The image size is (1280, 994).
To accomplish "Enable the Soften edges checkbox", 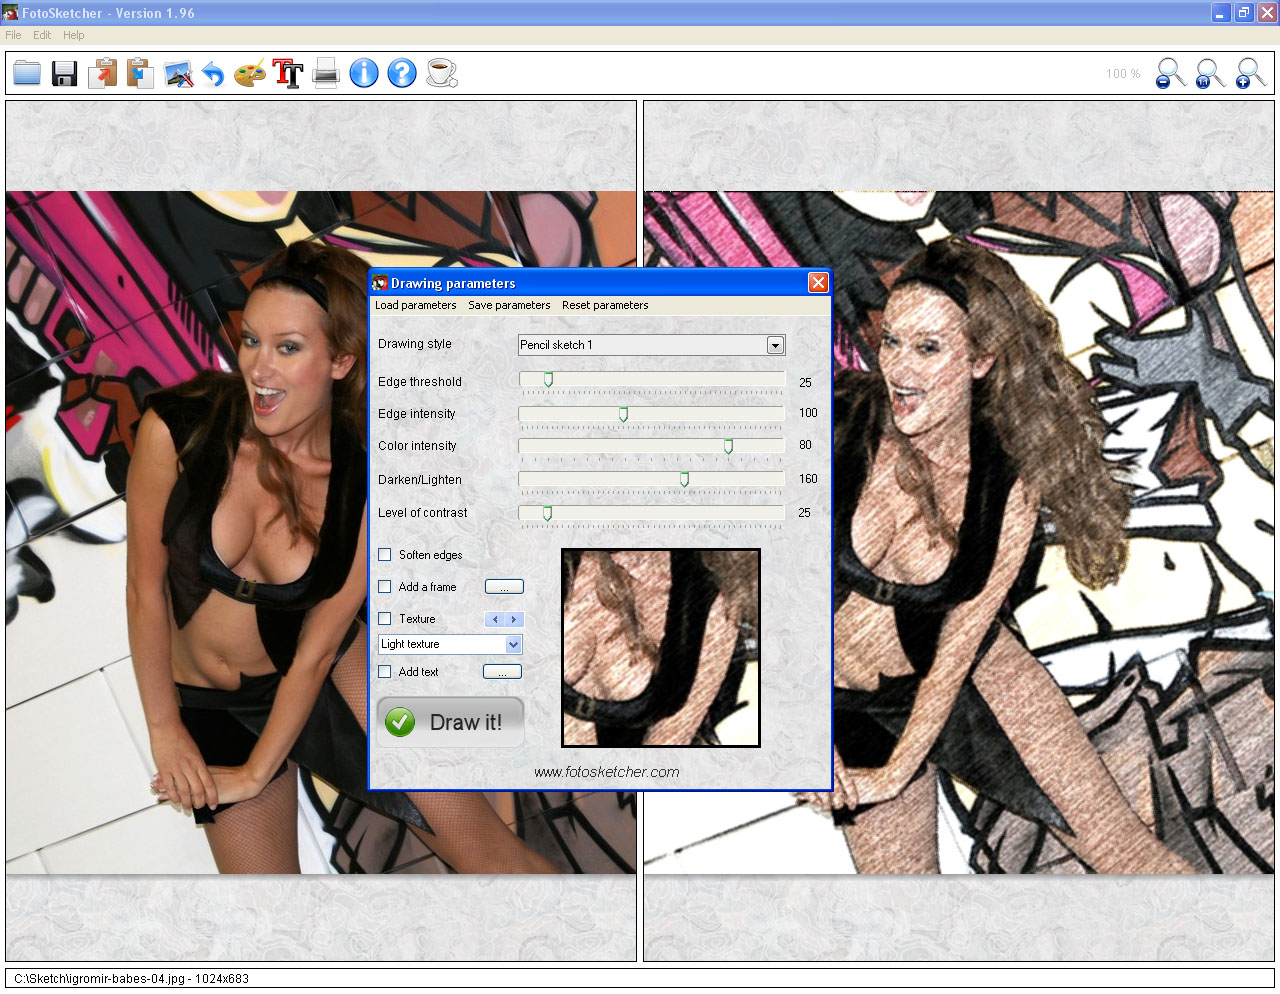I will point(385,555).
